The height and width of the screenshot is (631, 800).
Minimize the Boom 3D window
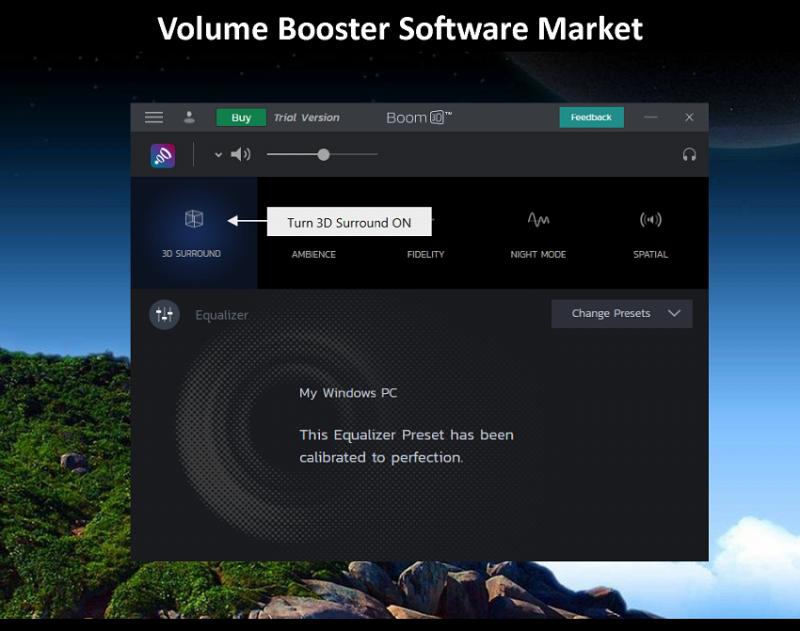tap(651, 117)
